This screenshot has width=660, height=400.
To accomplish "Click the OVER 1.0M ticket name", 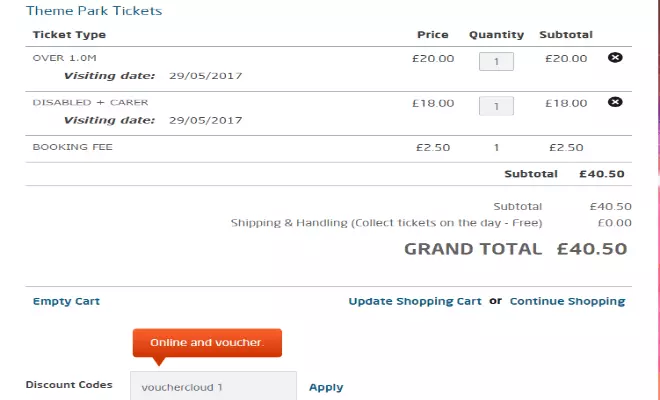I will 62,58.
